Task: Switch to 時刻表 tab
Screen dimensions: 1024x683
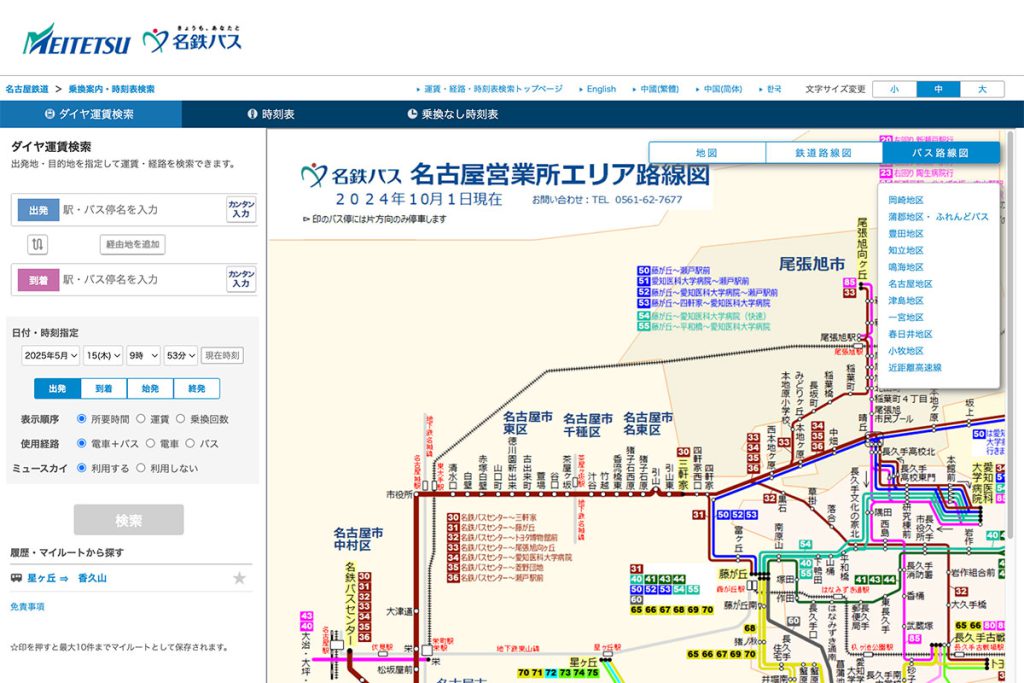Action: (271, 114)
